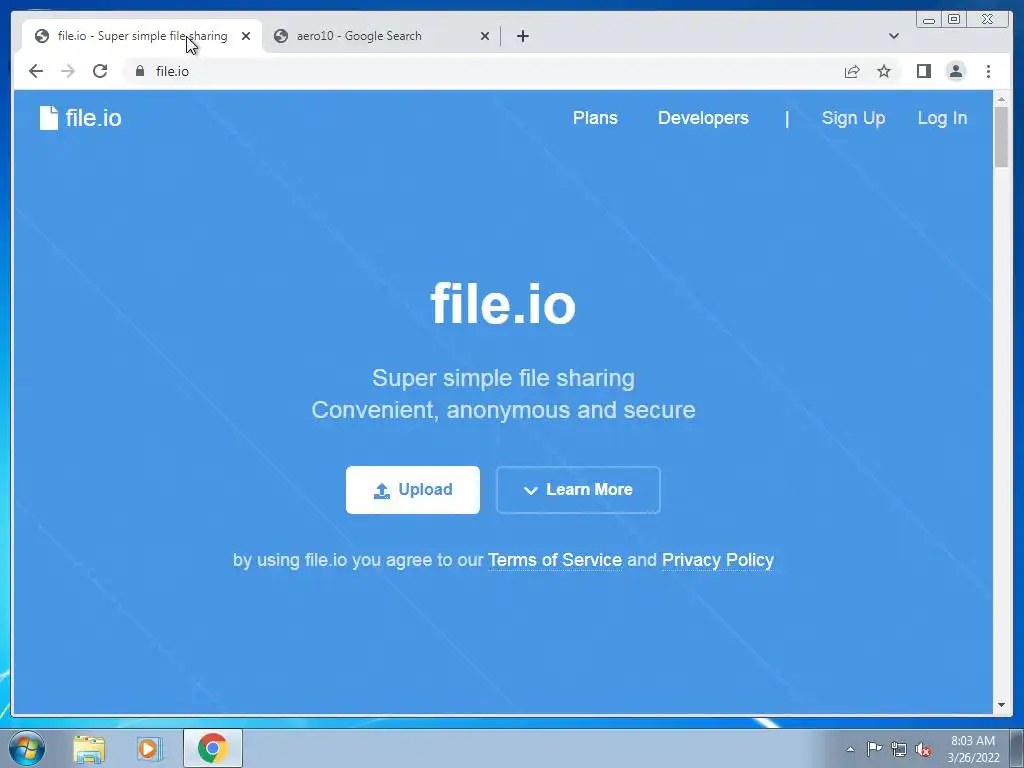Open the Chrome three-dot menu
1024x768 pixels.
pyautogui.click(x=988, y=71)
